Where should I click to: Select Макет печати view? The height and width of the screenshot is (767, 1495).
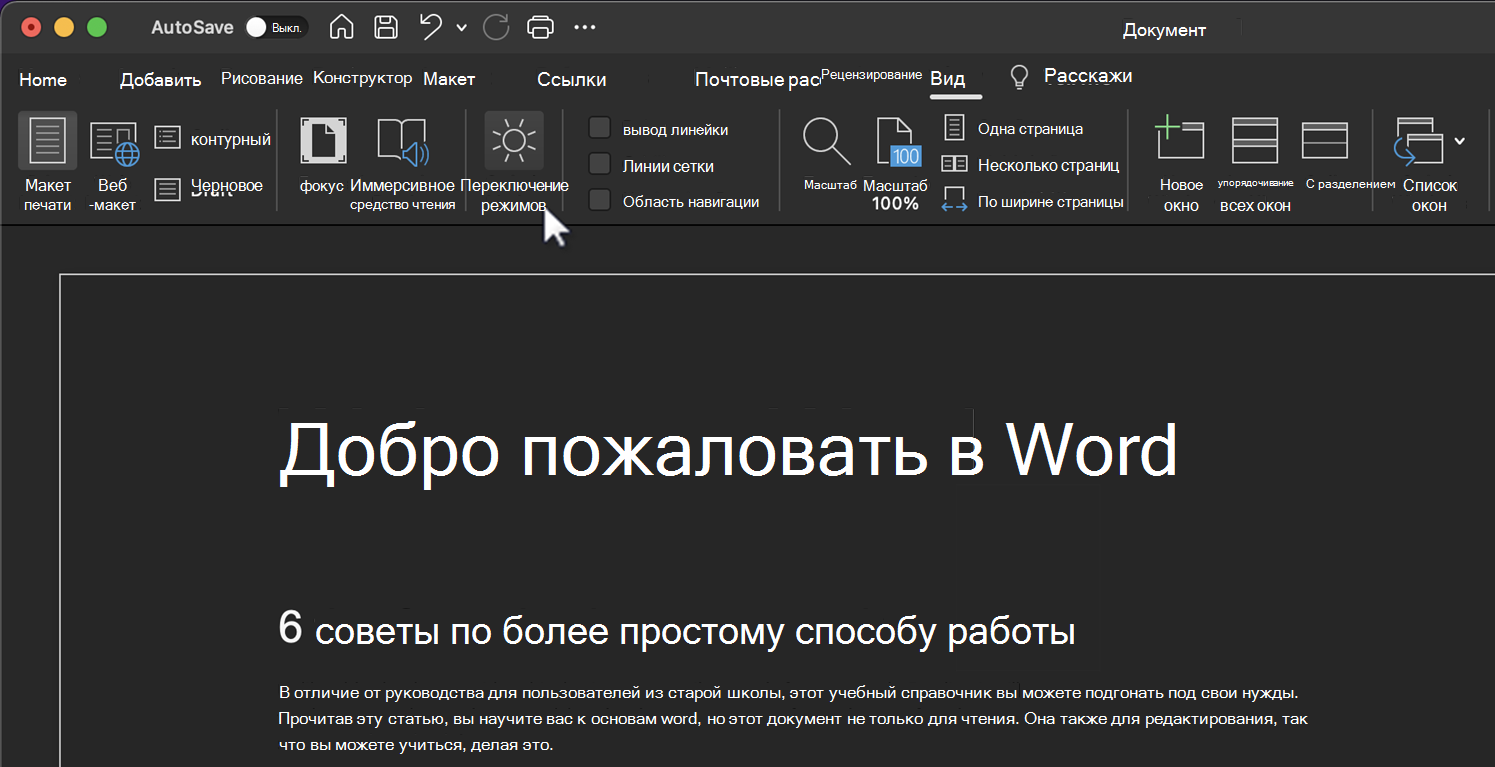coord(48,164)
